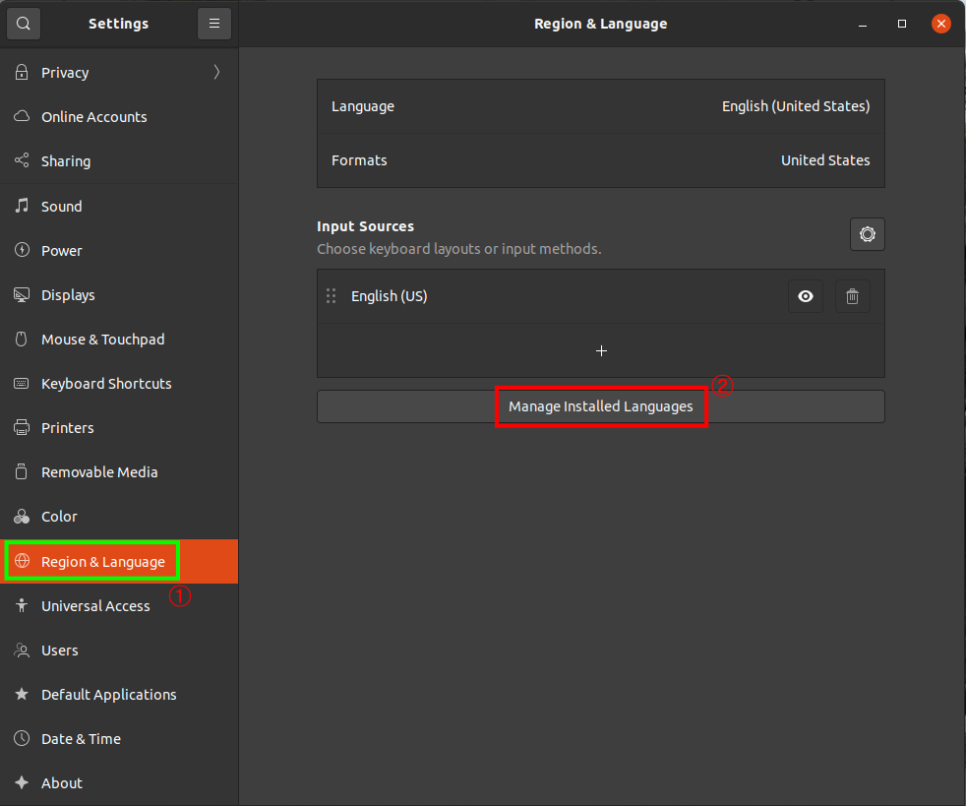
Task: Click the Users icon in sidebar
Action: (x=22, y=650)
